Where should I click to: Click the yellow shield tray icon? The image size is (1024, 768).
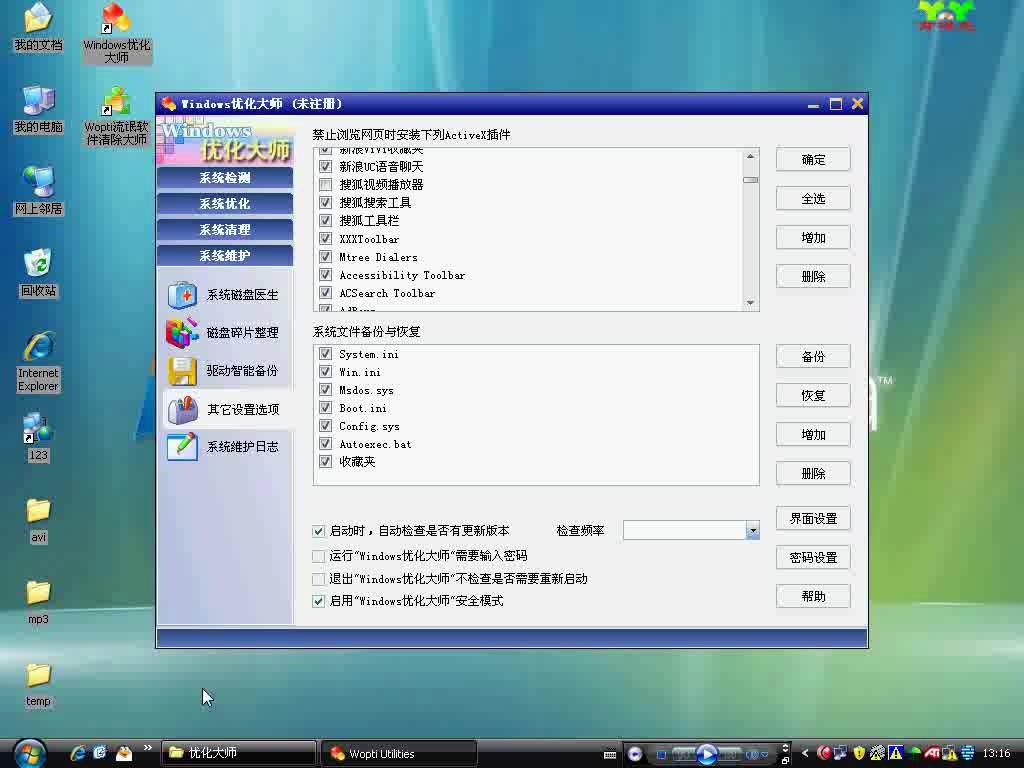coord(859,753)
